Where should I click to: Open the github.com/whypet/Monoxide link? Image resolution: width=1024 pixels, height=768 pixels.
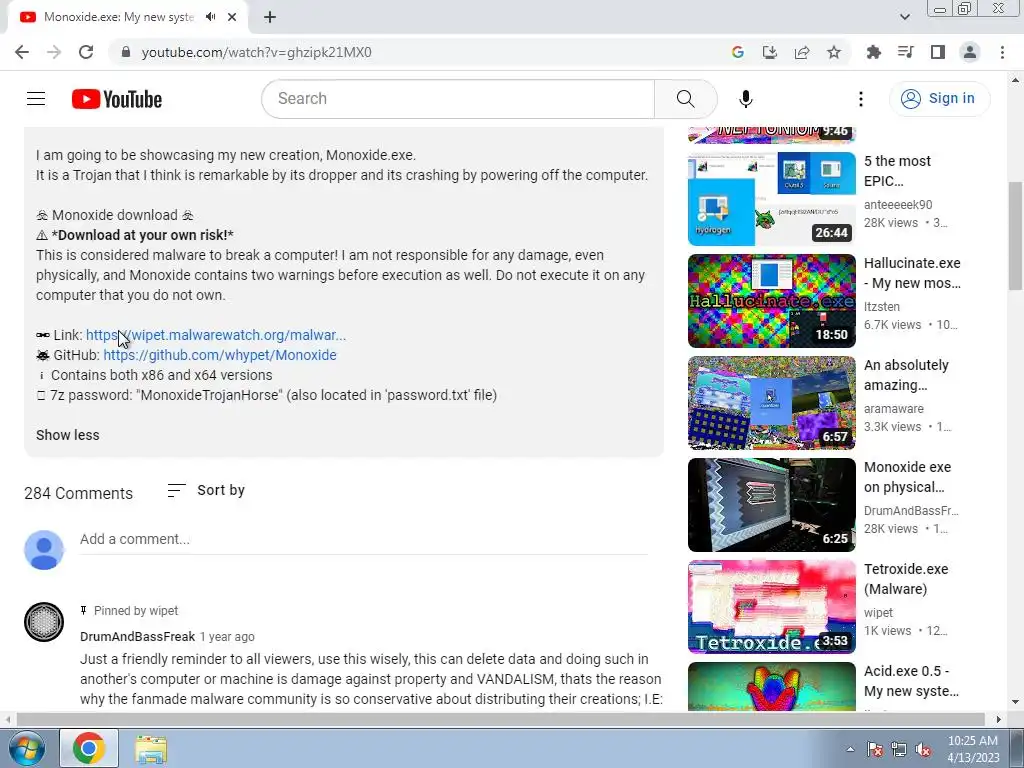pos(220,355)
